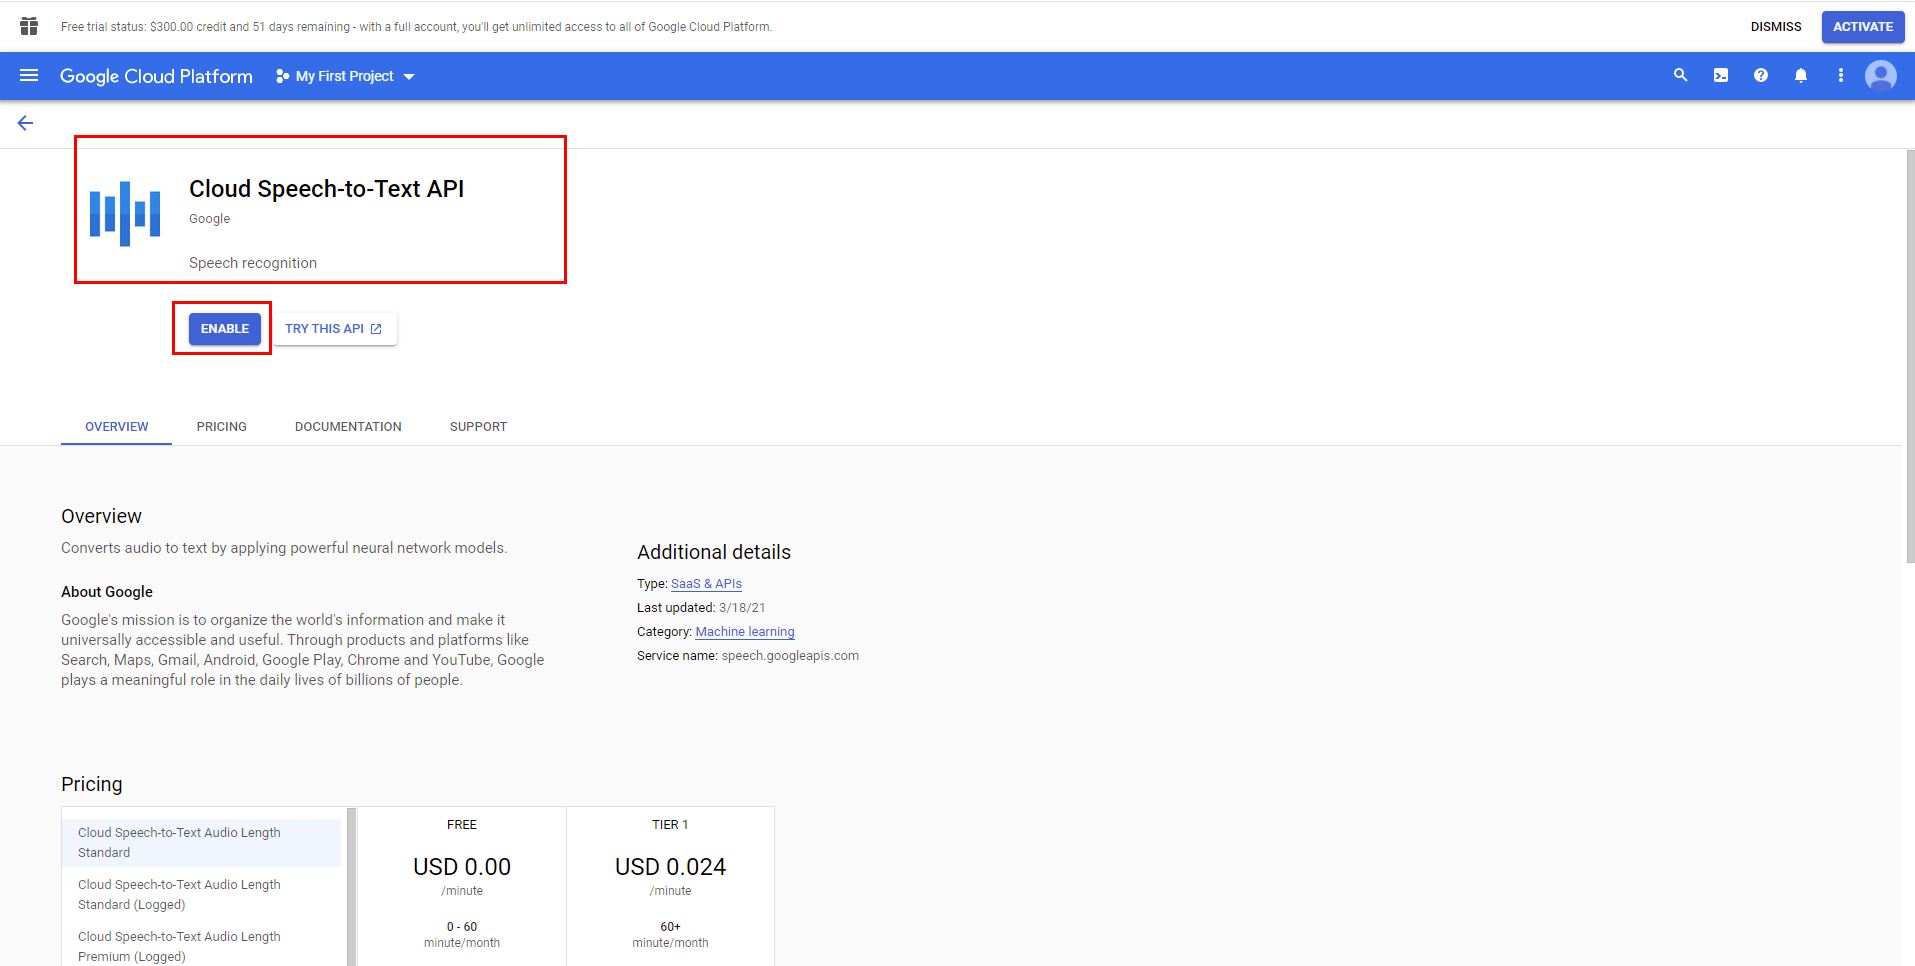This screenshot has height=966, width=1915.
Task: Activate Cloud Shell terminal icon
Action: 1720,76
